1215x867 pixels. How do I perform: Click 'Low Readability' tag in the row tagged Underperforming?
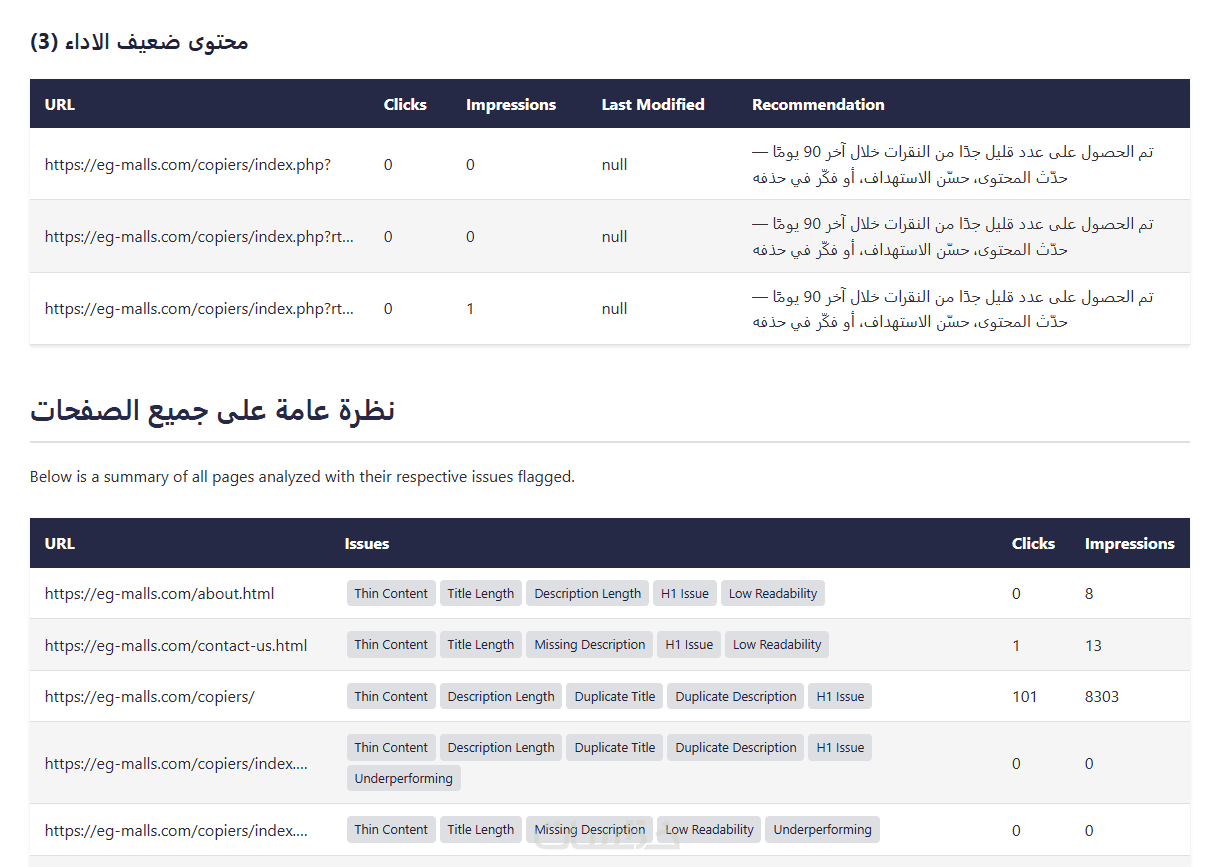click(709, 830)
